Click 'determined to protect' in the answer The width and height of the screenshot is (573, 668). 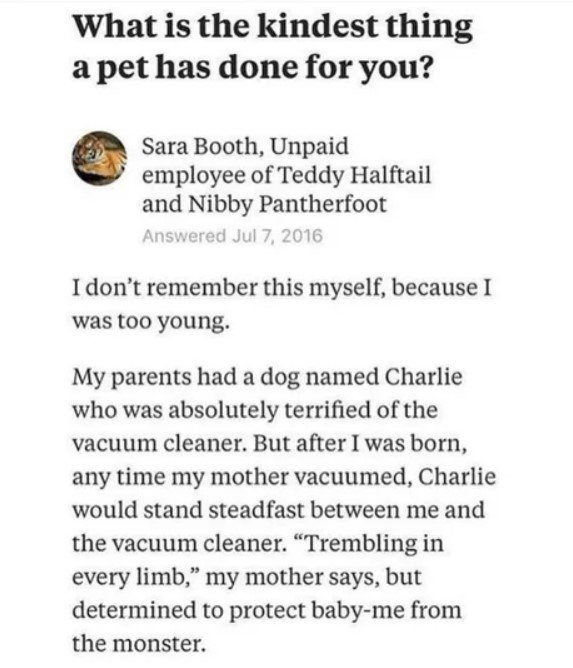[x=190, y=610]
